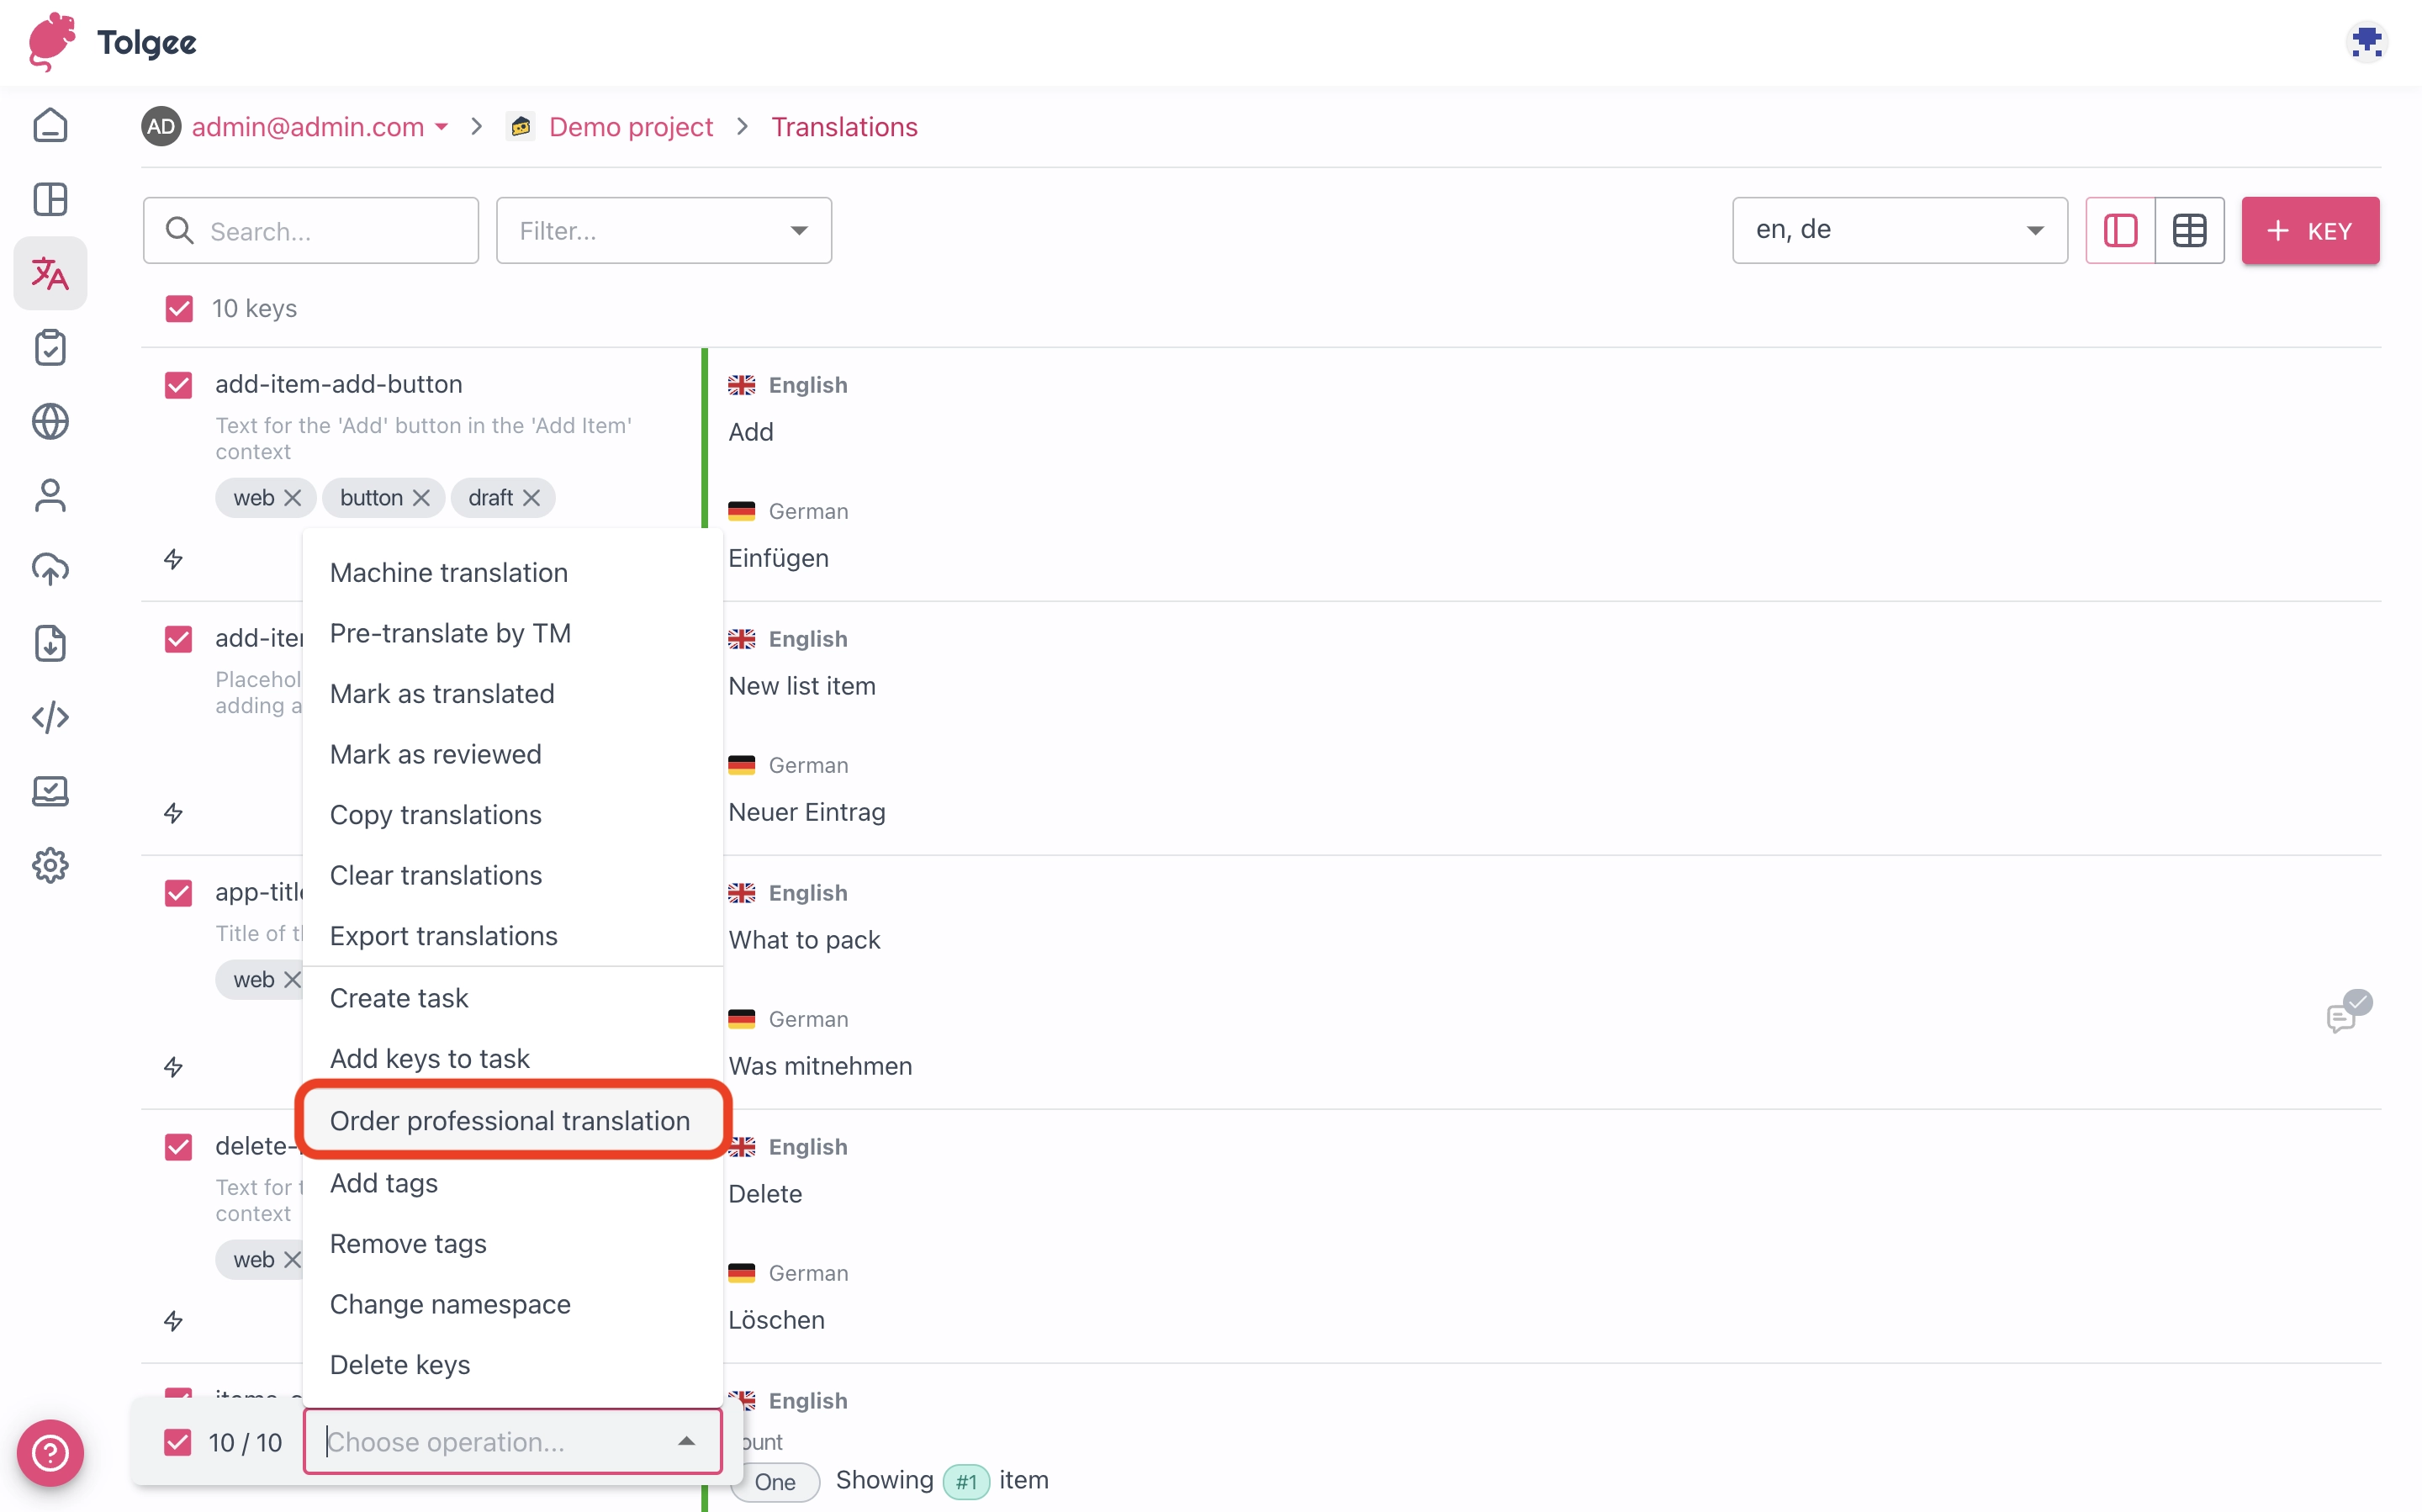2422x1512 pixels.
Task: Click the help/support circle icon bottom left
Action: (x=49, y=1451)
